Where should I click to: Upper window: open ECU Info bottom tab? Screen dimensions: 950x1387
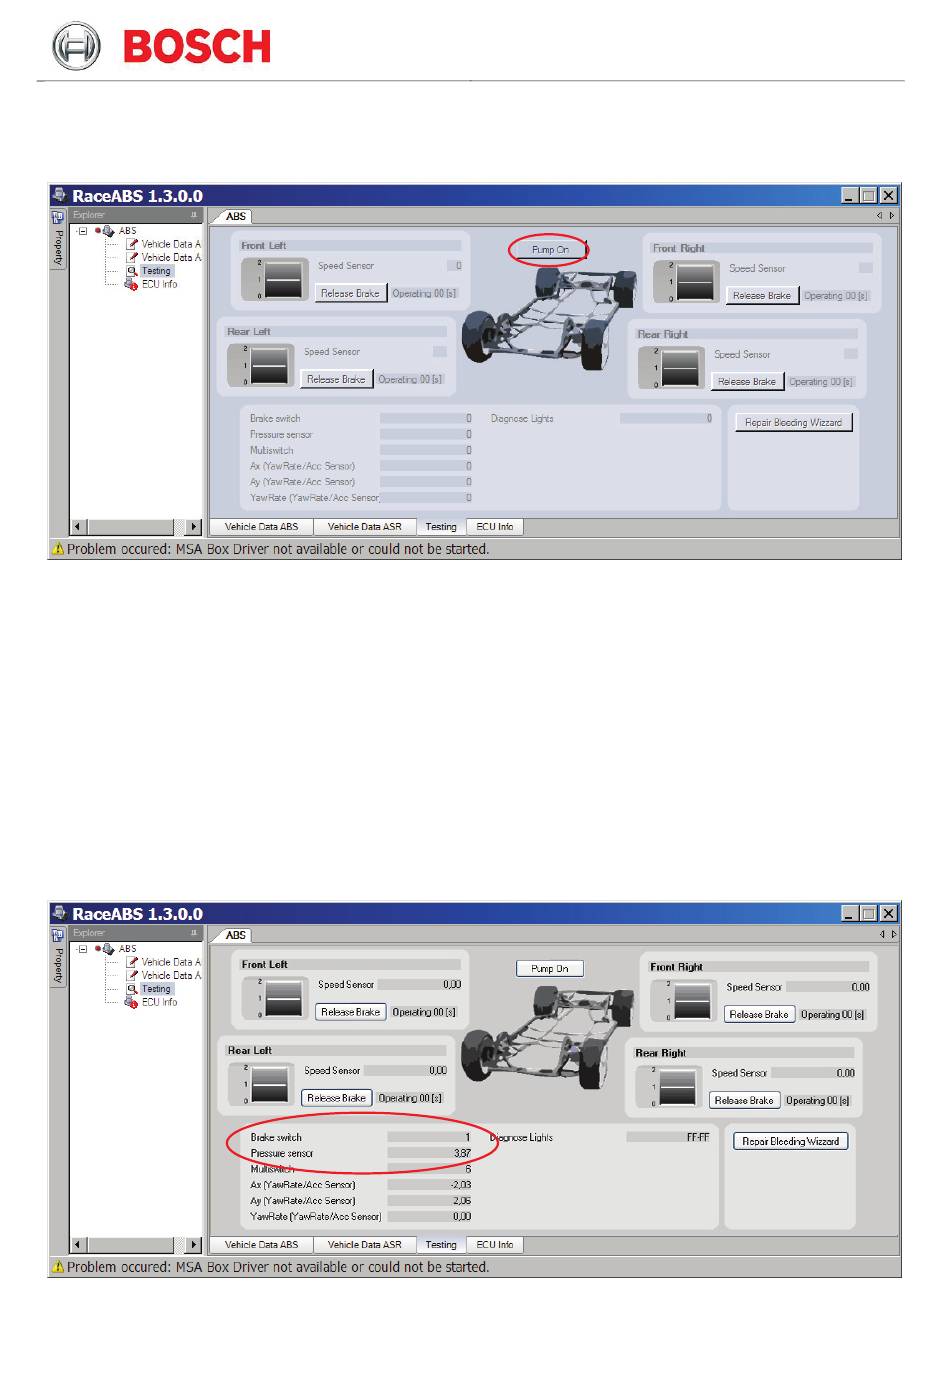[x=494, y=527]
